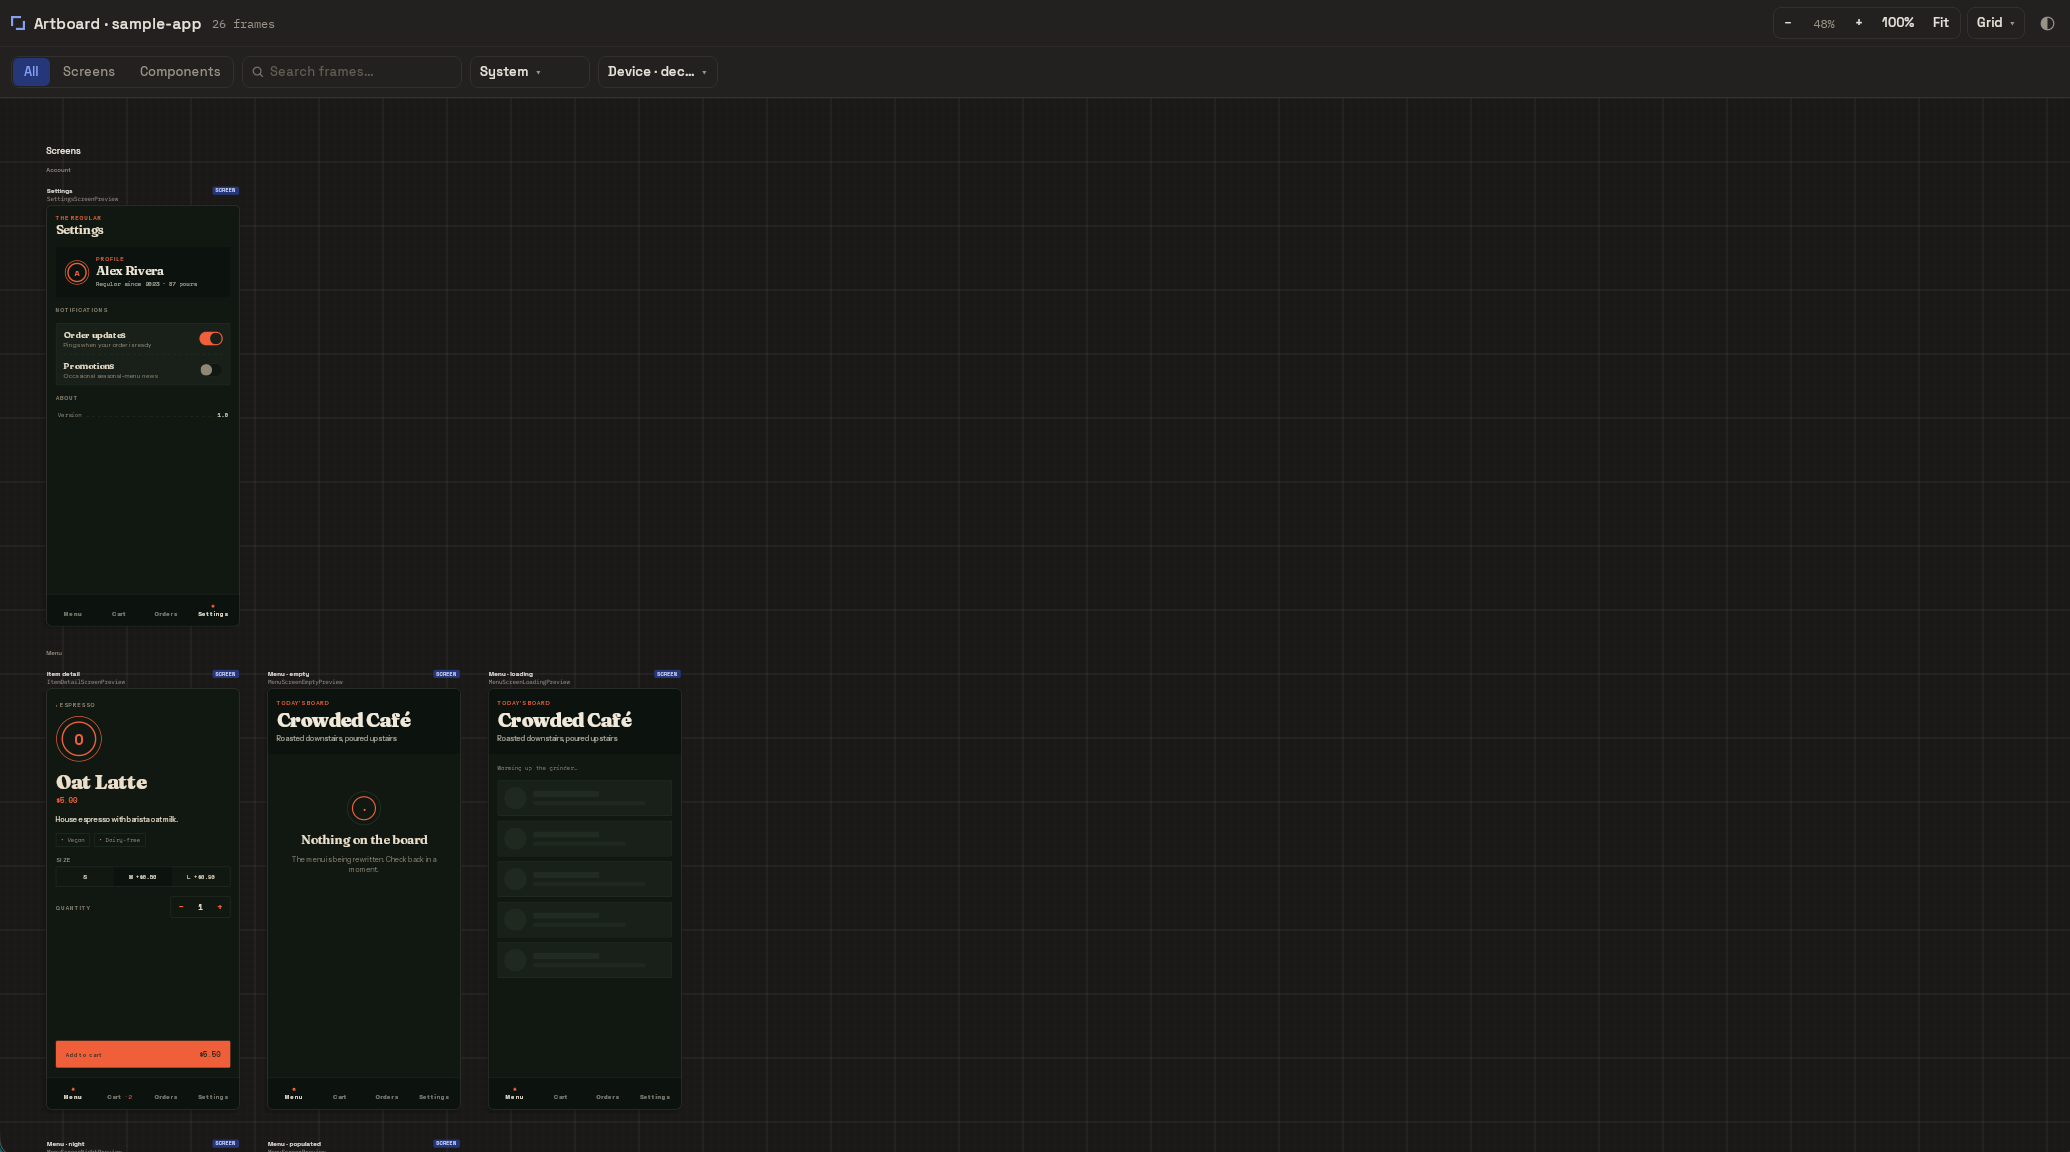This screenshot has width=2070, height=1152.
Task: Select the All filter tab
Action: [x=31, y=72]
